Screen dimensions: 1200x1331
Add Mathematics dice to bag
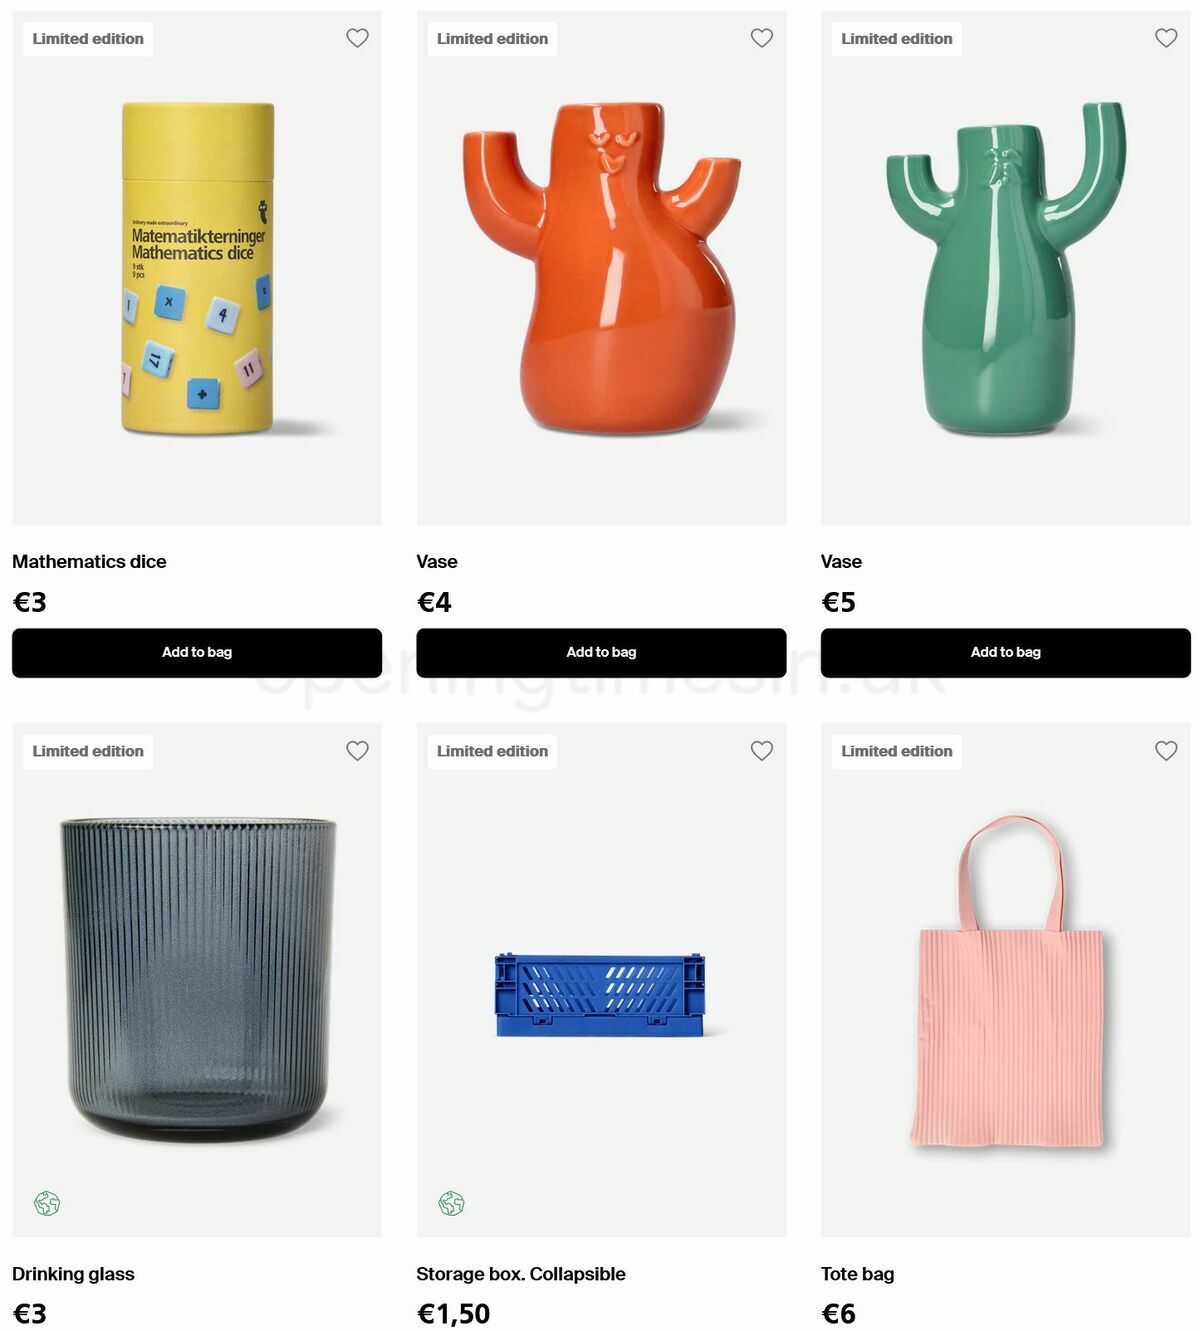point(197,652)
